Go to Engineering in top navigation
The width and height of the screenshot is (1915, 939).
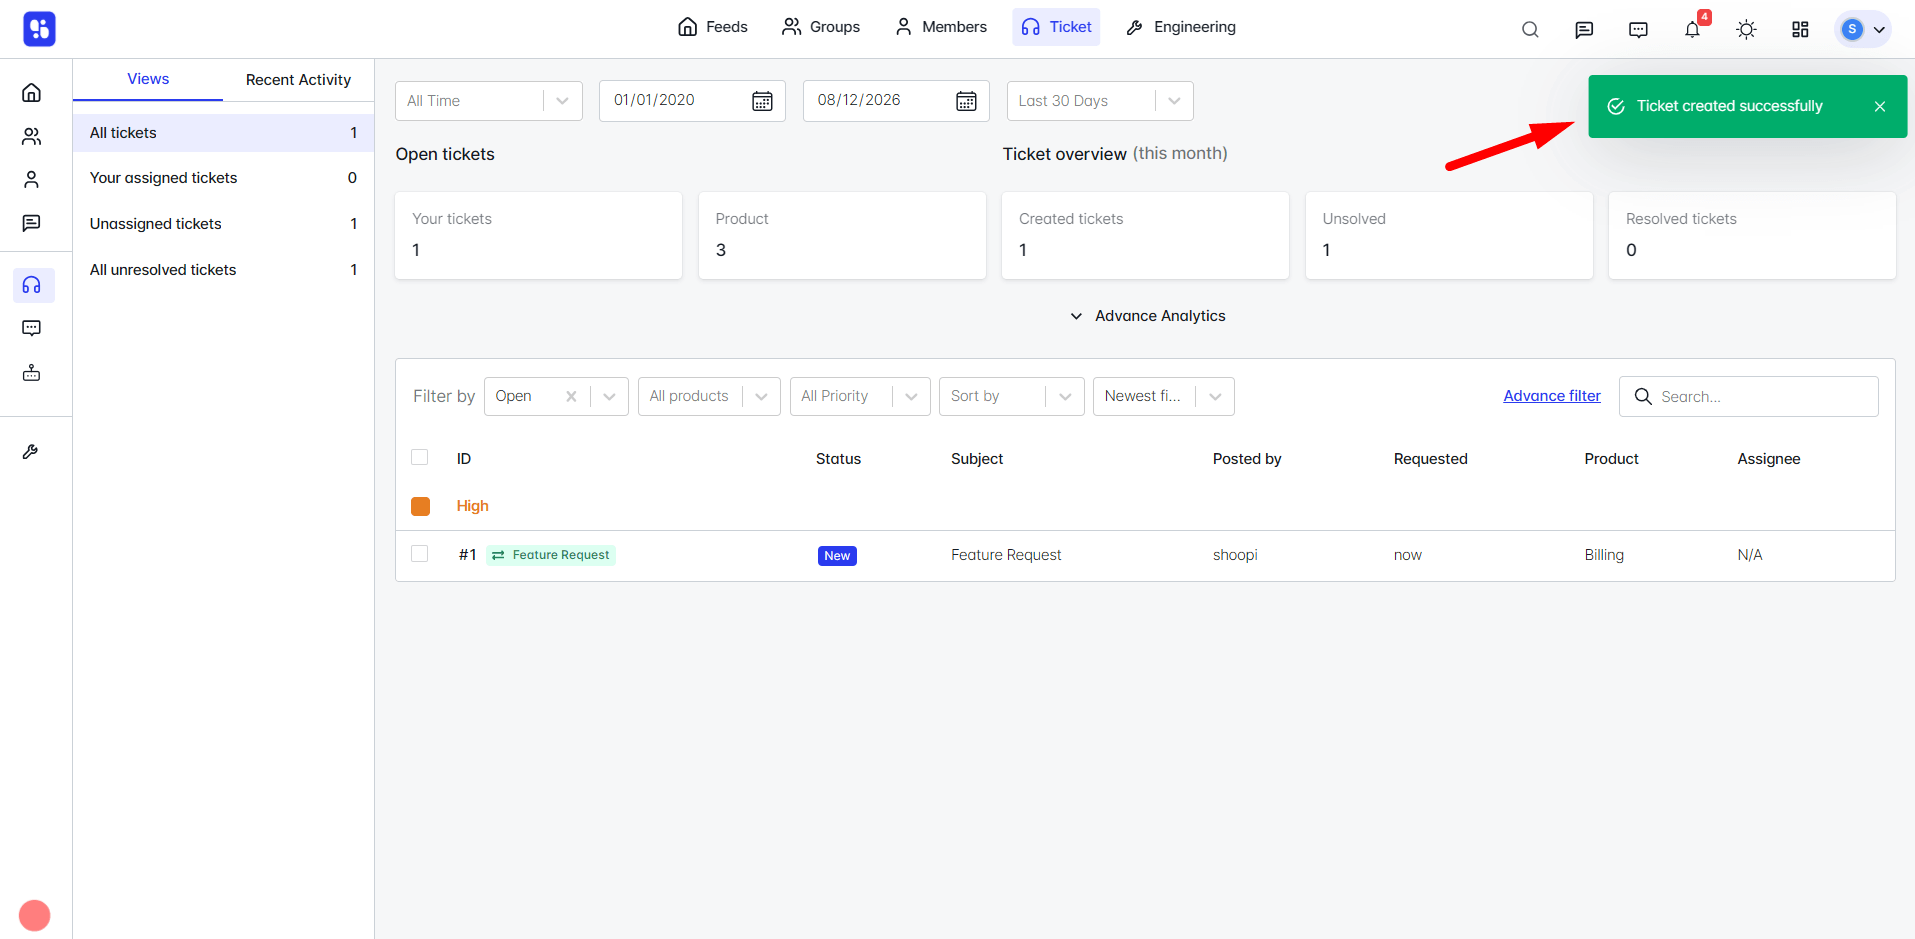pos(1181,27)
